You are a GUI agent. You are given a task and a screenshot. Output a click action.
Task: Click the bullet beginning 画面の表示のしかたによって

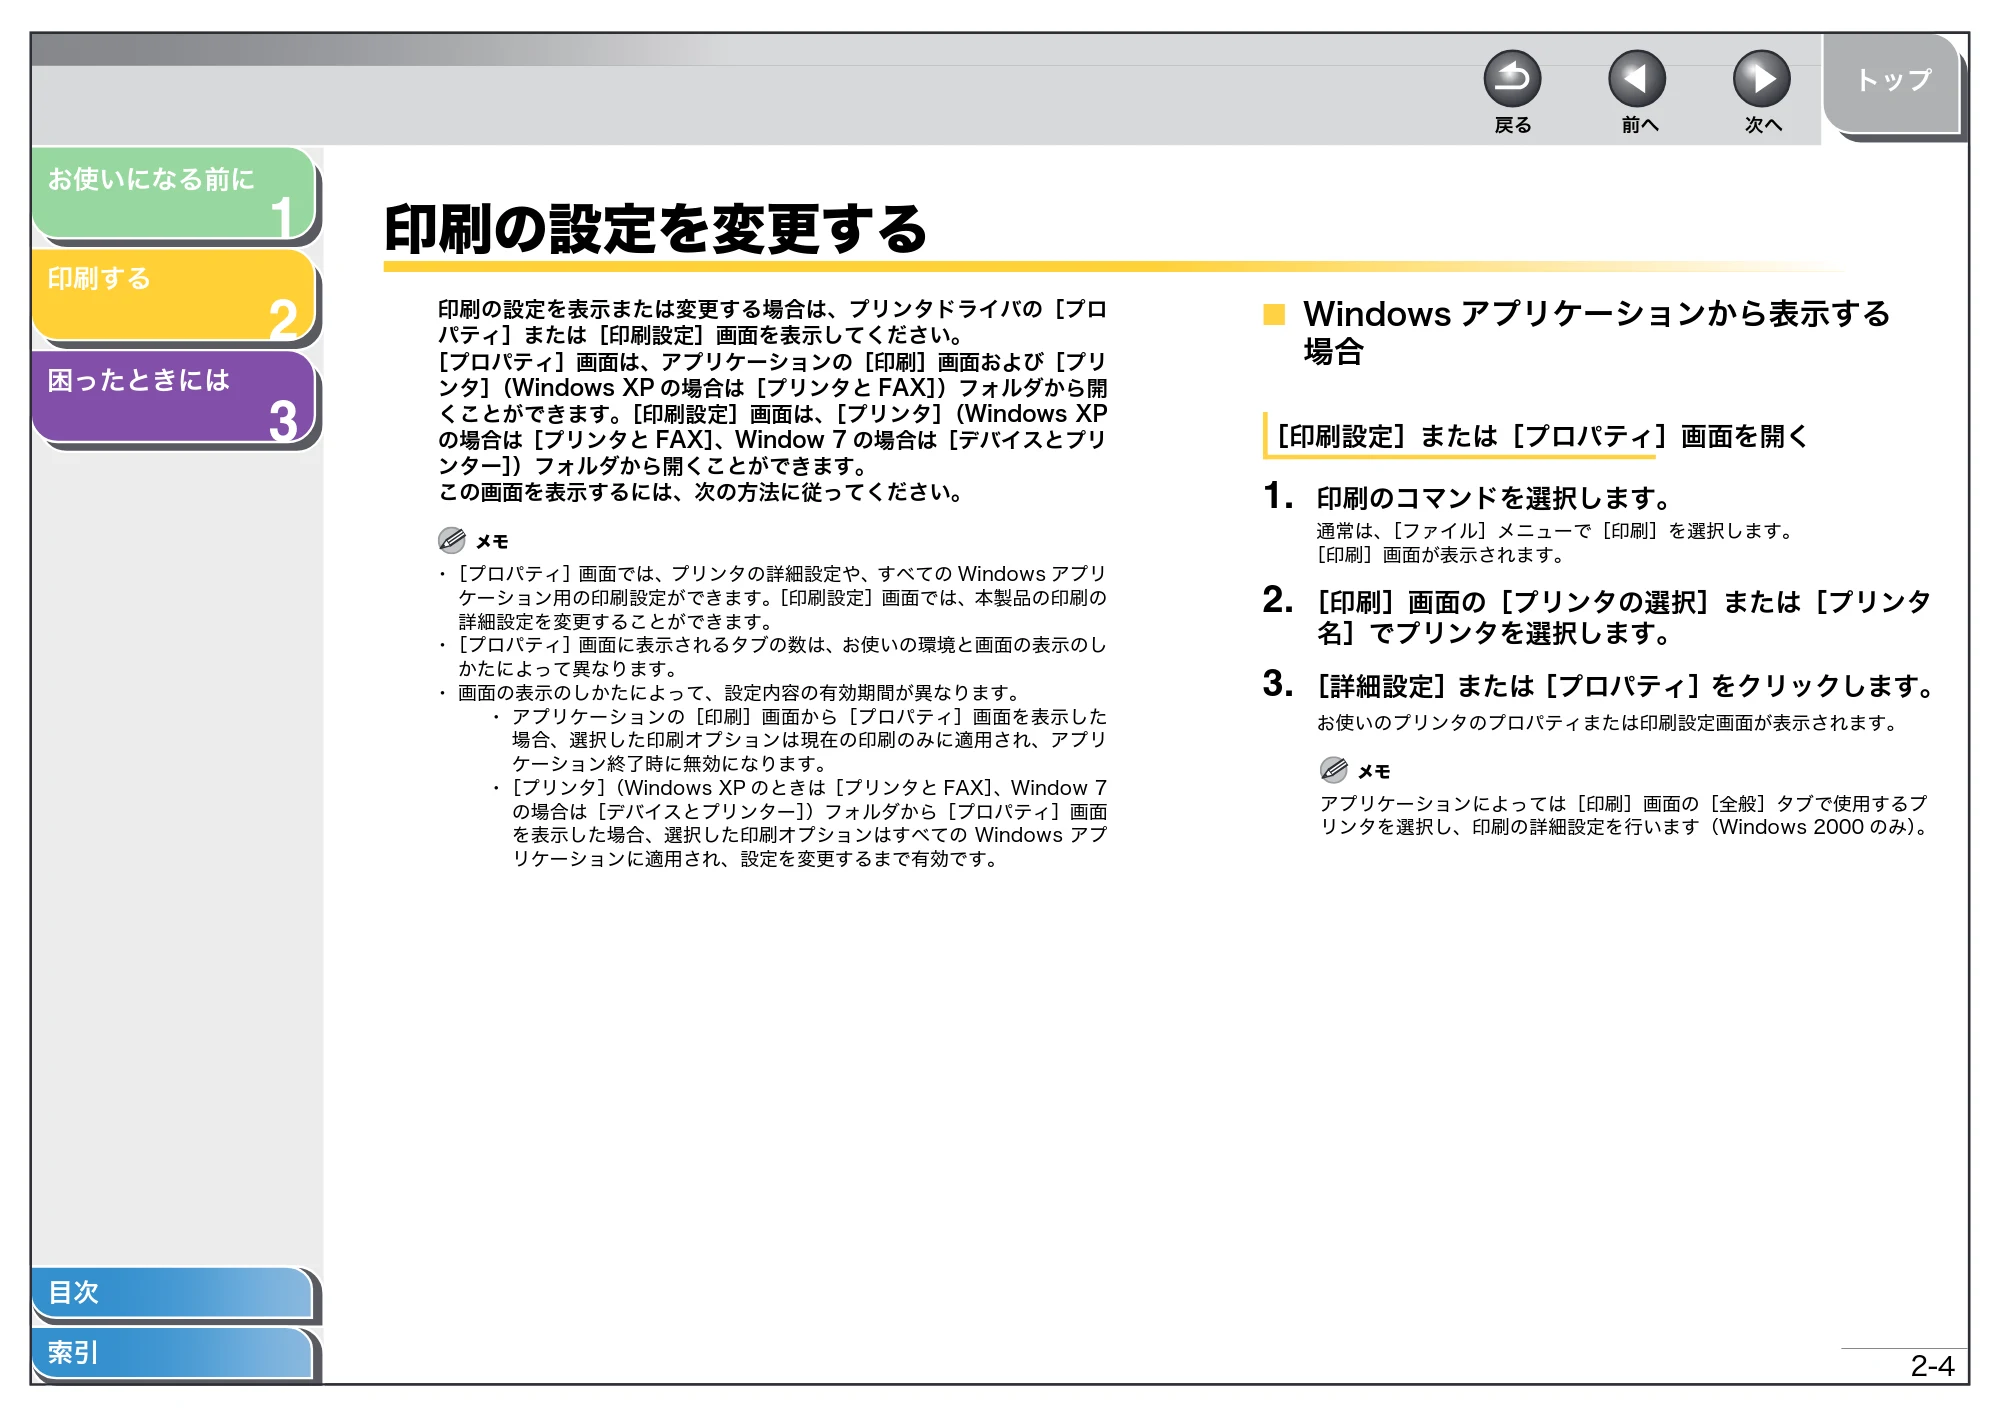[741, 693]
